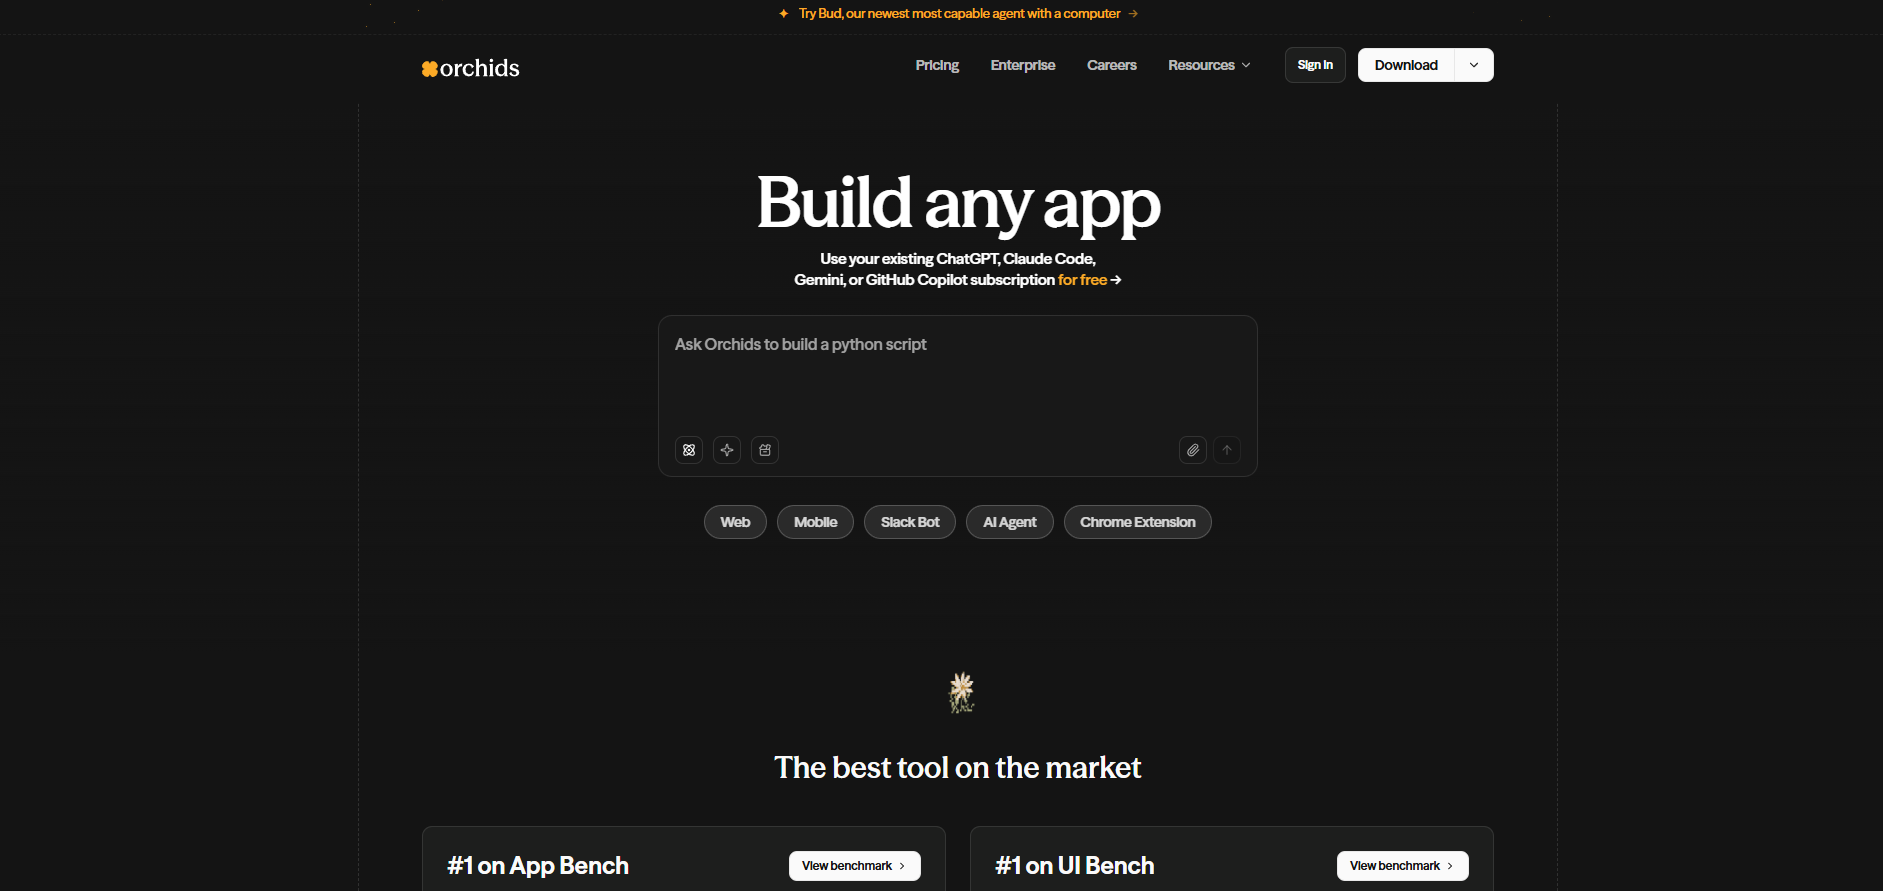Choose the AI Agent chip

click(1010, 522)
